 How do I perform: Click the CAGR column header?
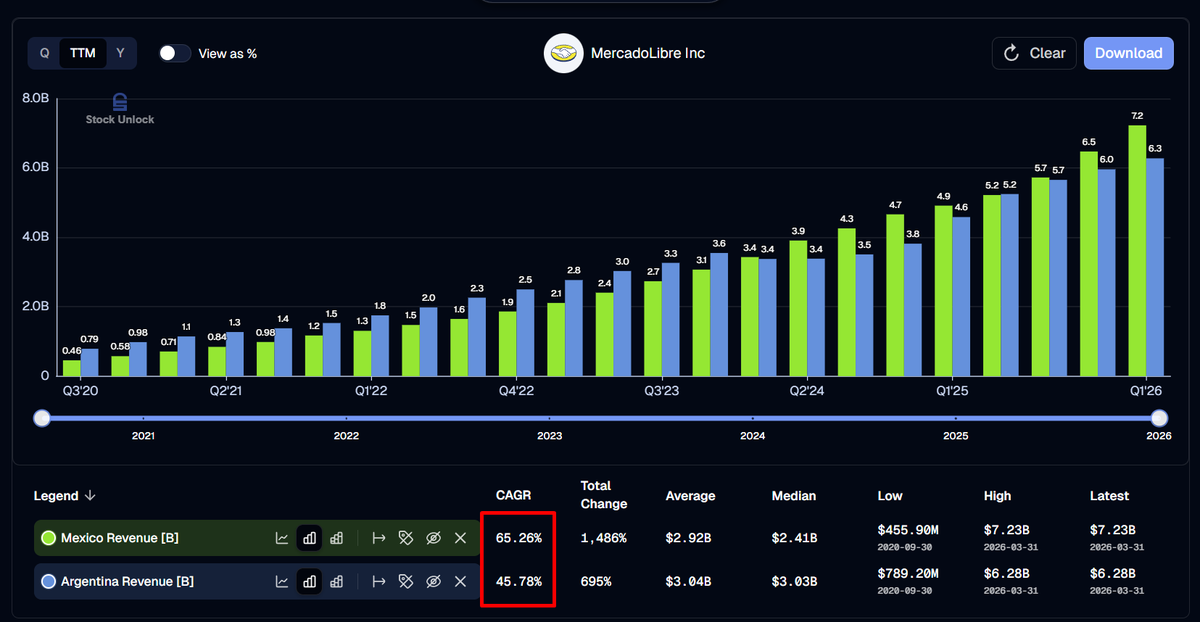pos(513,496)
